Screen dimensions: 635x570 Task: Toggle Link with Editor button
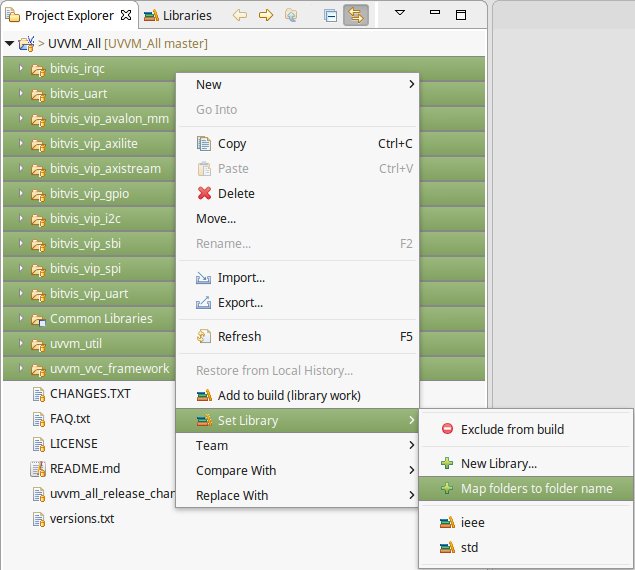tap(356, 15)
